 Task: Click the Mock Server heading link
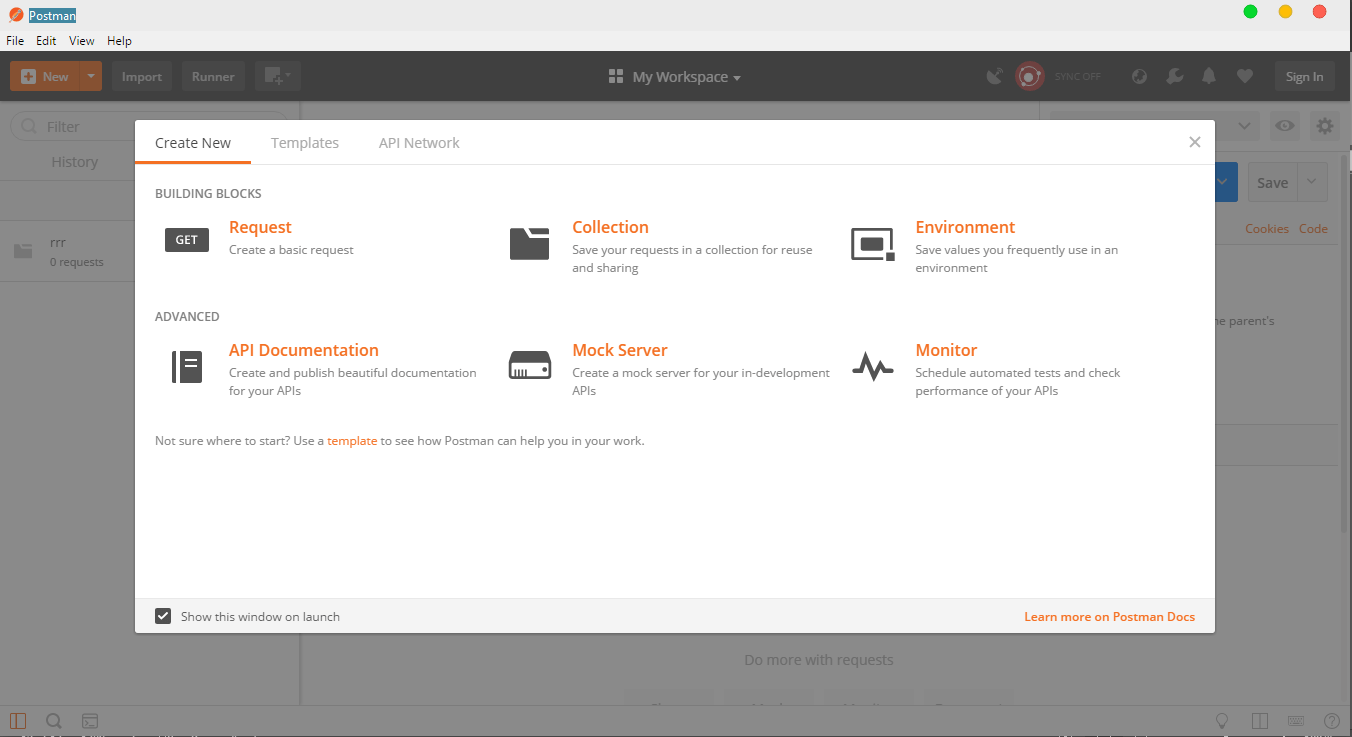tap(620, 350)
